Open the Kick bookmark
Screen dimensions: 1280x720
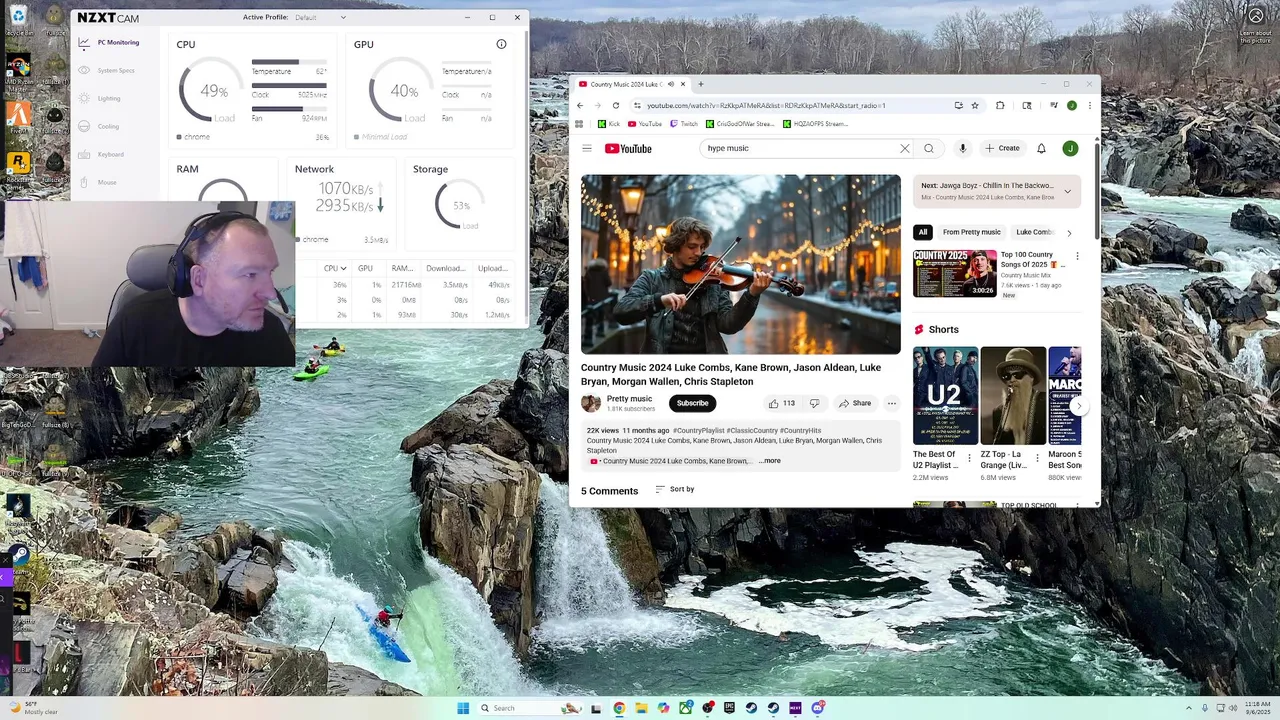pos(609,124)
